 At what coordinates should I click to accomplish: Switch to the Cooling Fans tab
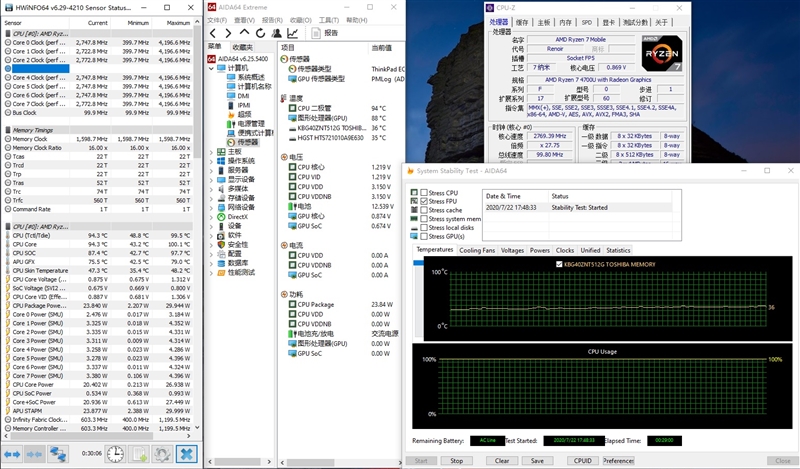pos(477,250)
